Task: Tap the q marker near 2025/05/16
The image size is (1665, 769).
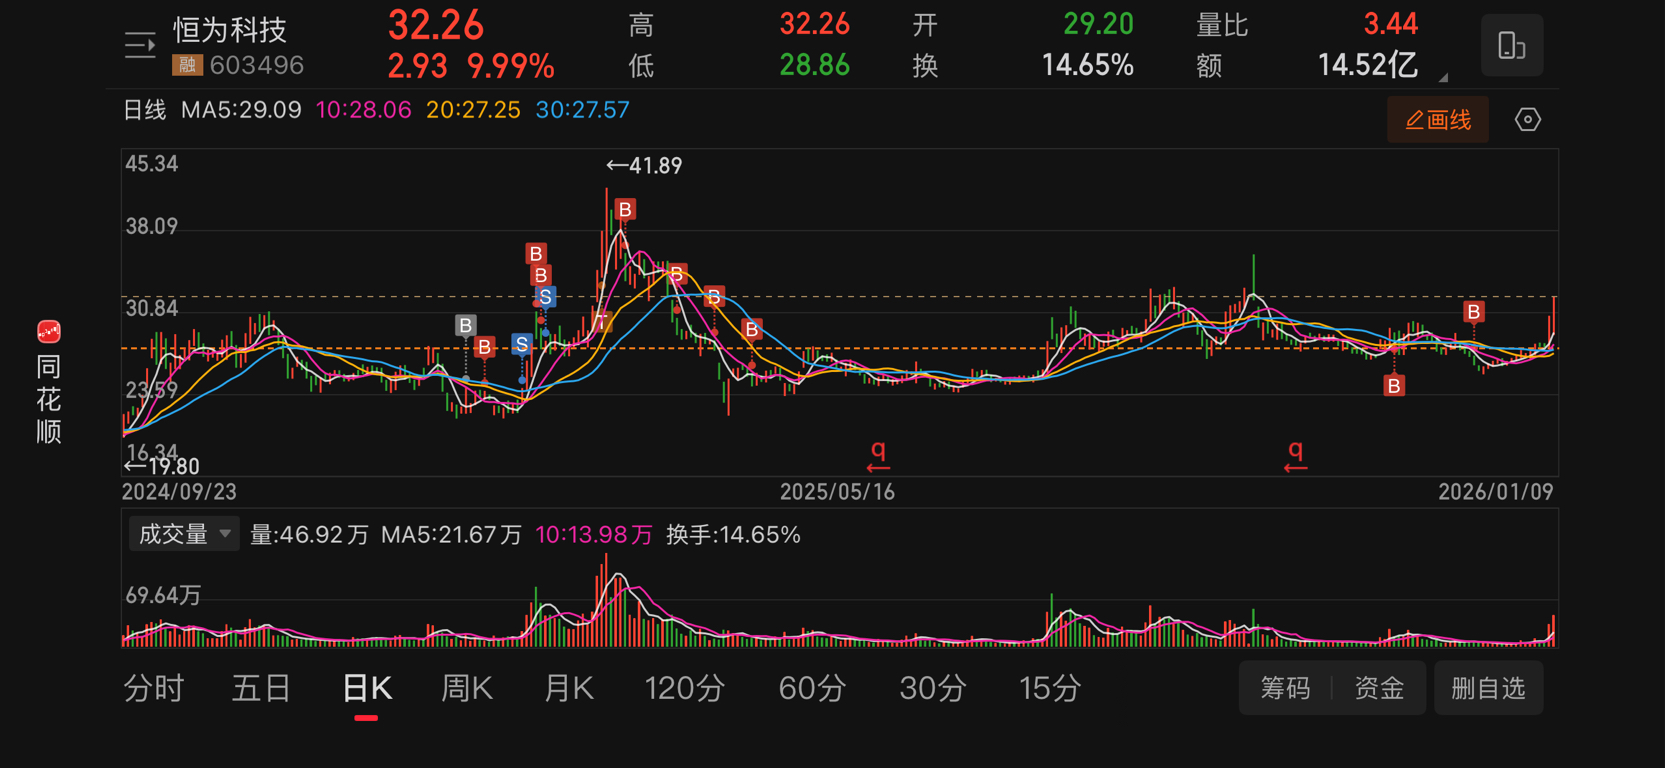Action: 878,454
